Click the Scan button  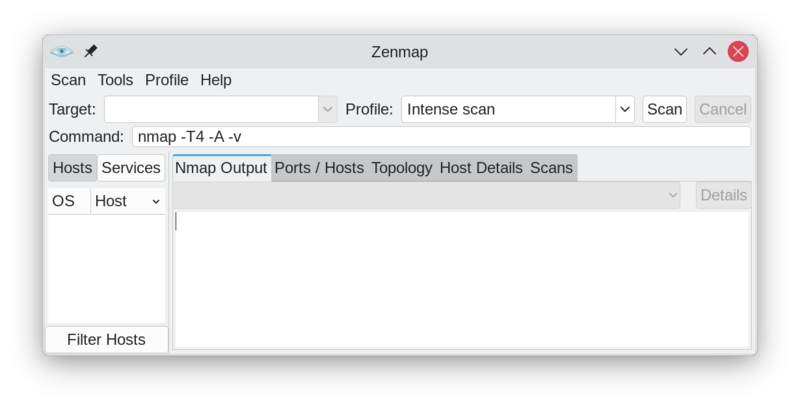(665, 109)
